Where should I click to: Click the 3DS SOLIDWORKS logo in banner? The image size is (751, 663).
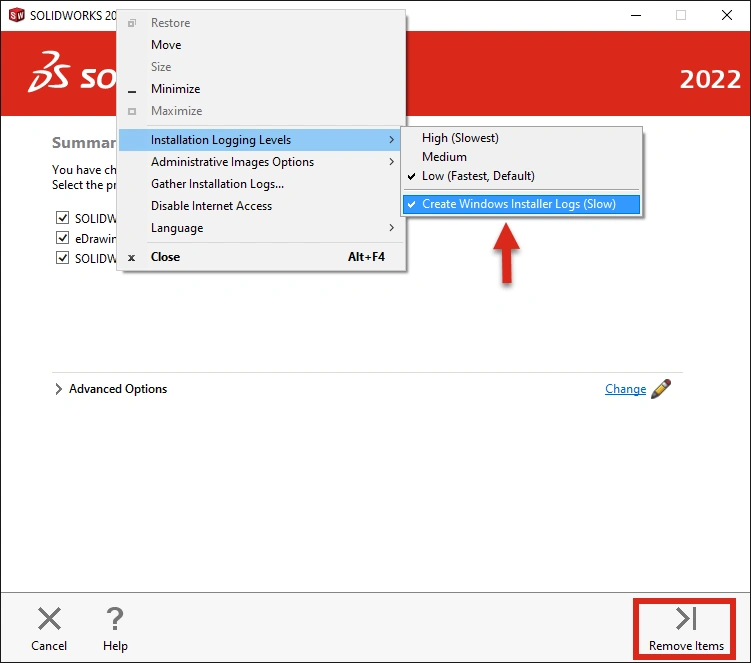[x=72, y=73]
